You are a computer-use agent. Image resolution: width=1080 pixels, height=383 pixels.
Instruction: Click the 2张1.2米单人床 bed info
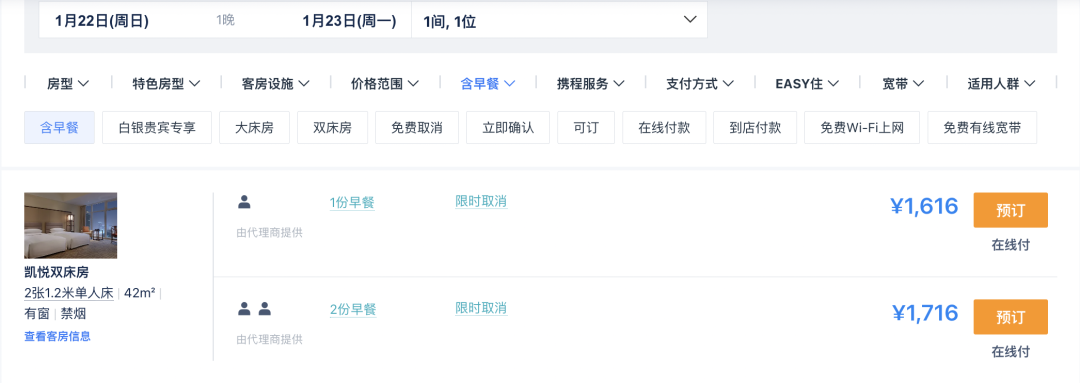click(x=69, y=293)
